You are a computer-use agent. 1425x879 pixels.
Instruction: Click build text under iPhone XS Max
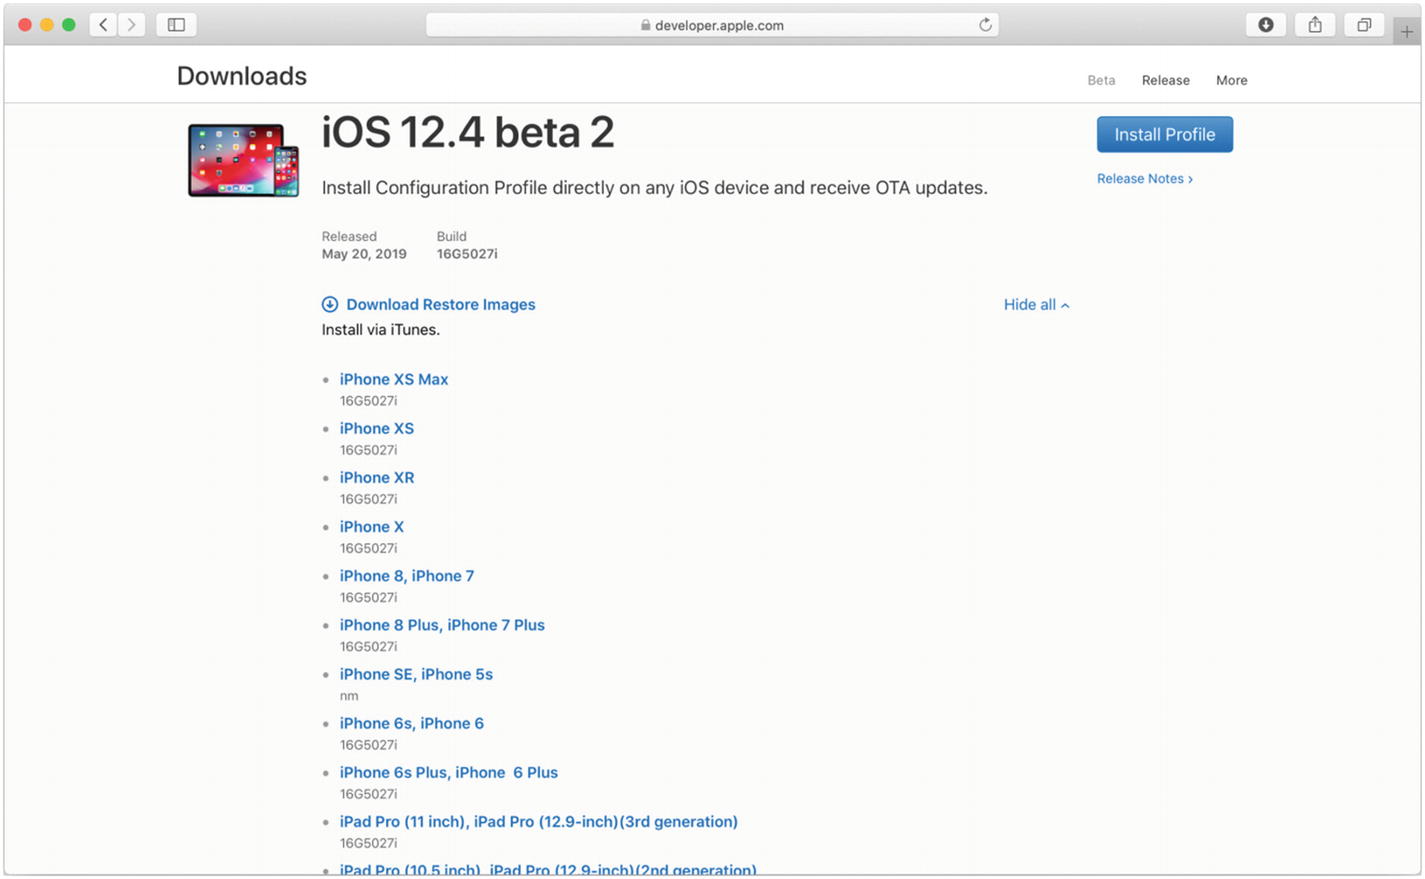(x=368, y=401)
